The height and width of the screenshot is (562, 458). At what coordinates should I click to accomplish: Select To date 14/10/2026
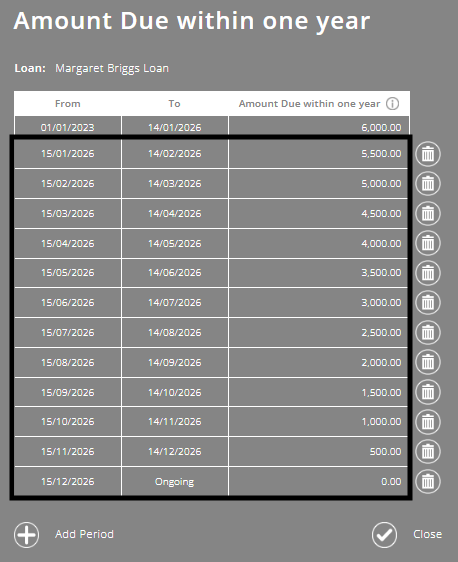pyautogui.click(x=175, y=392)
